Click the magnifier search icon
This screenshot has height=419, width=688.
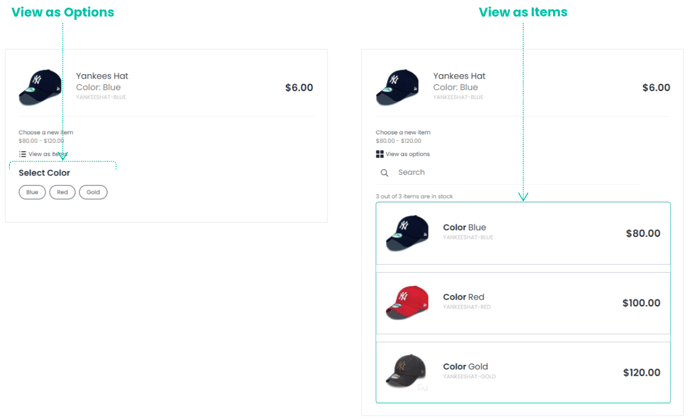[x=384, y=173]
